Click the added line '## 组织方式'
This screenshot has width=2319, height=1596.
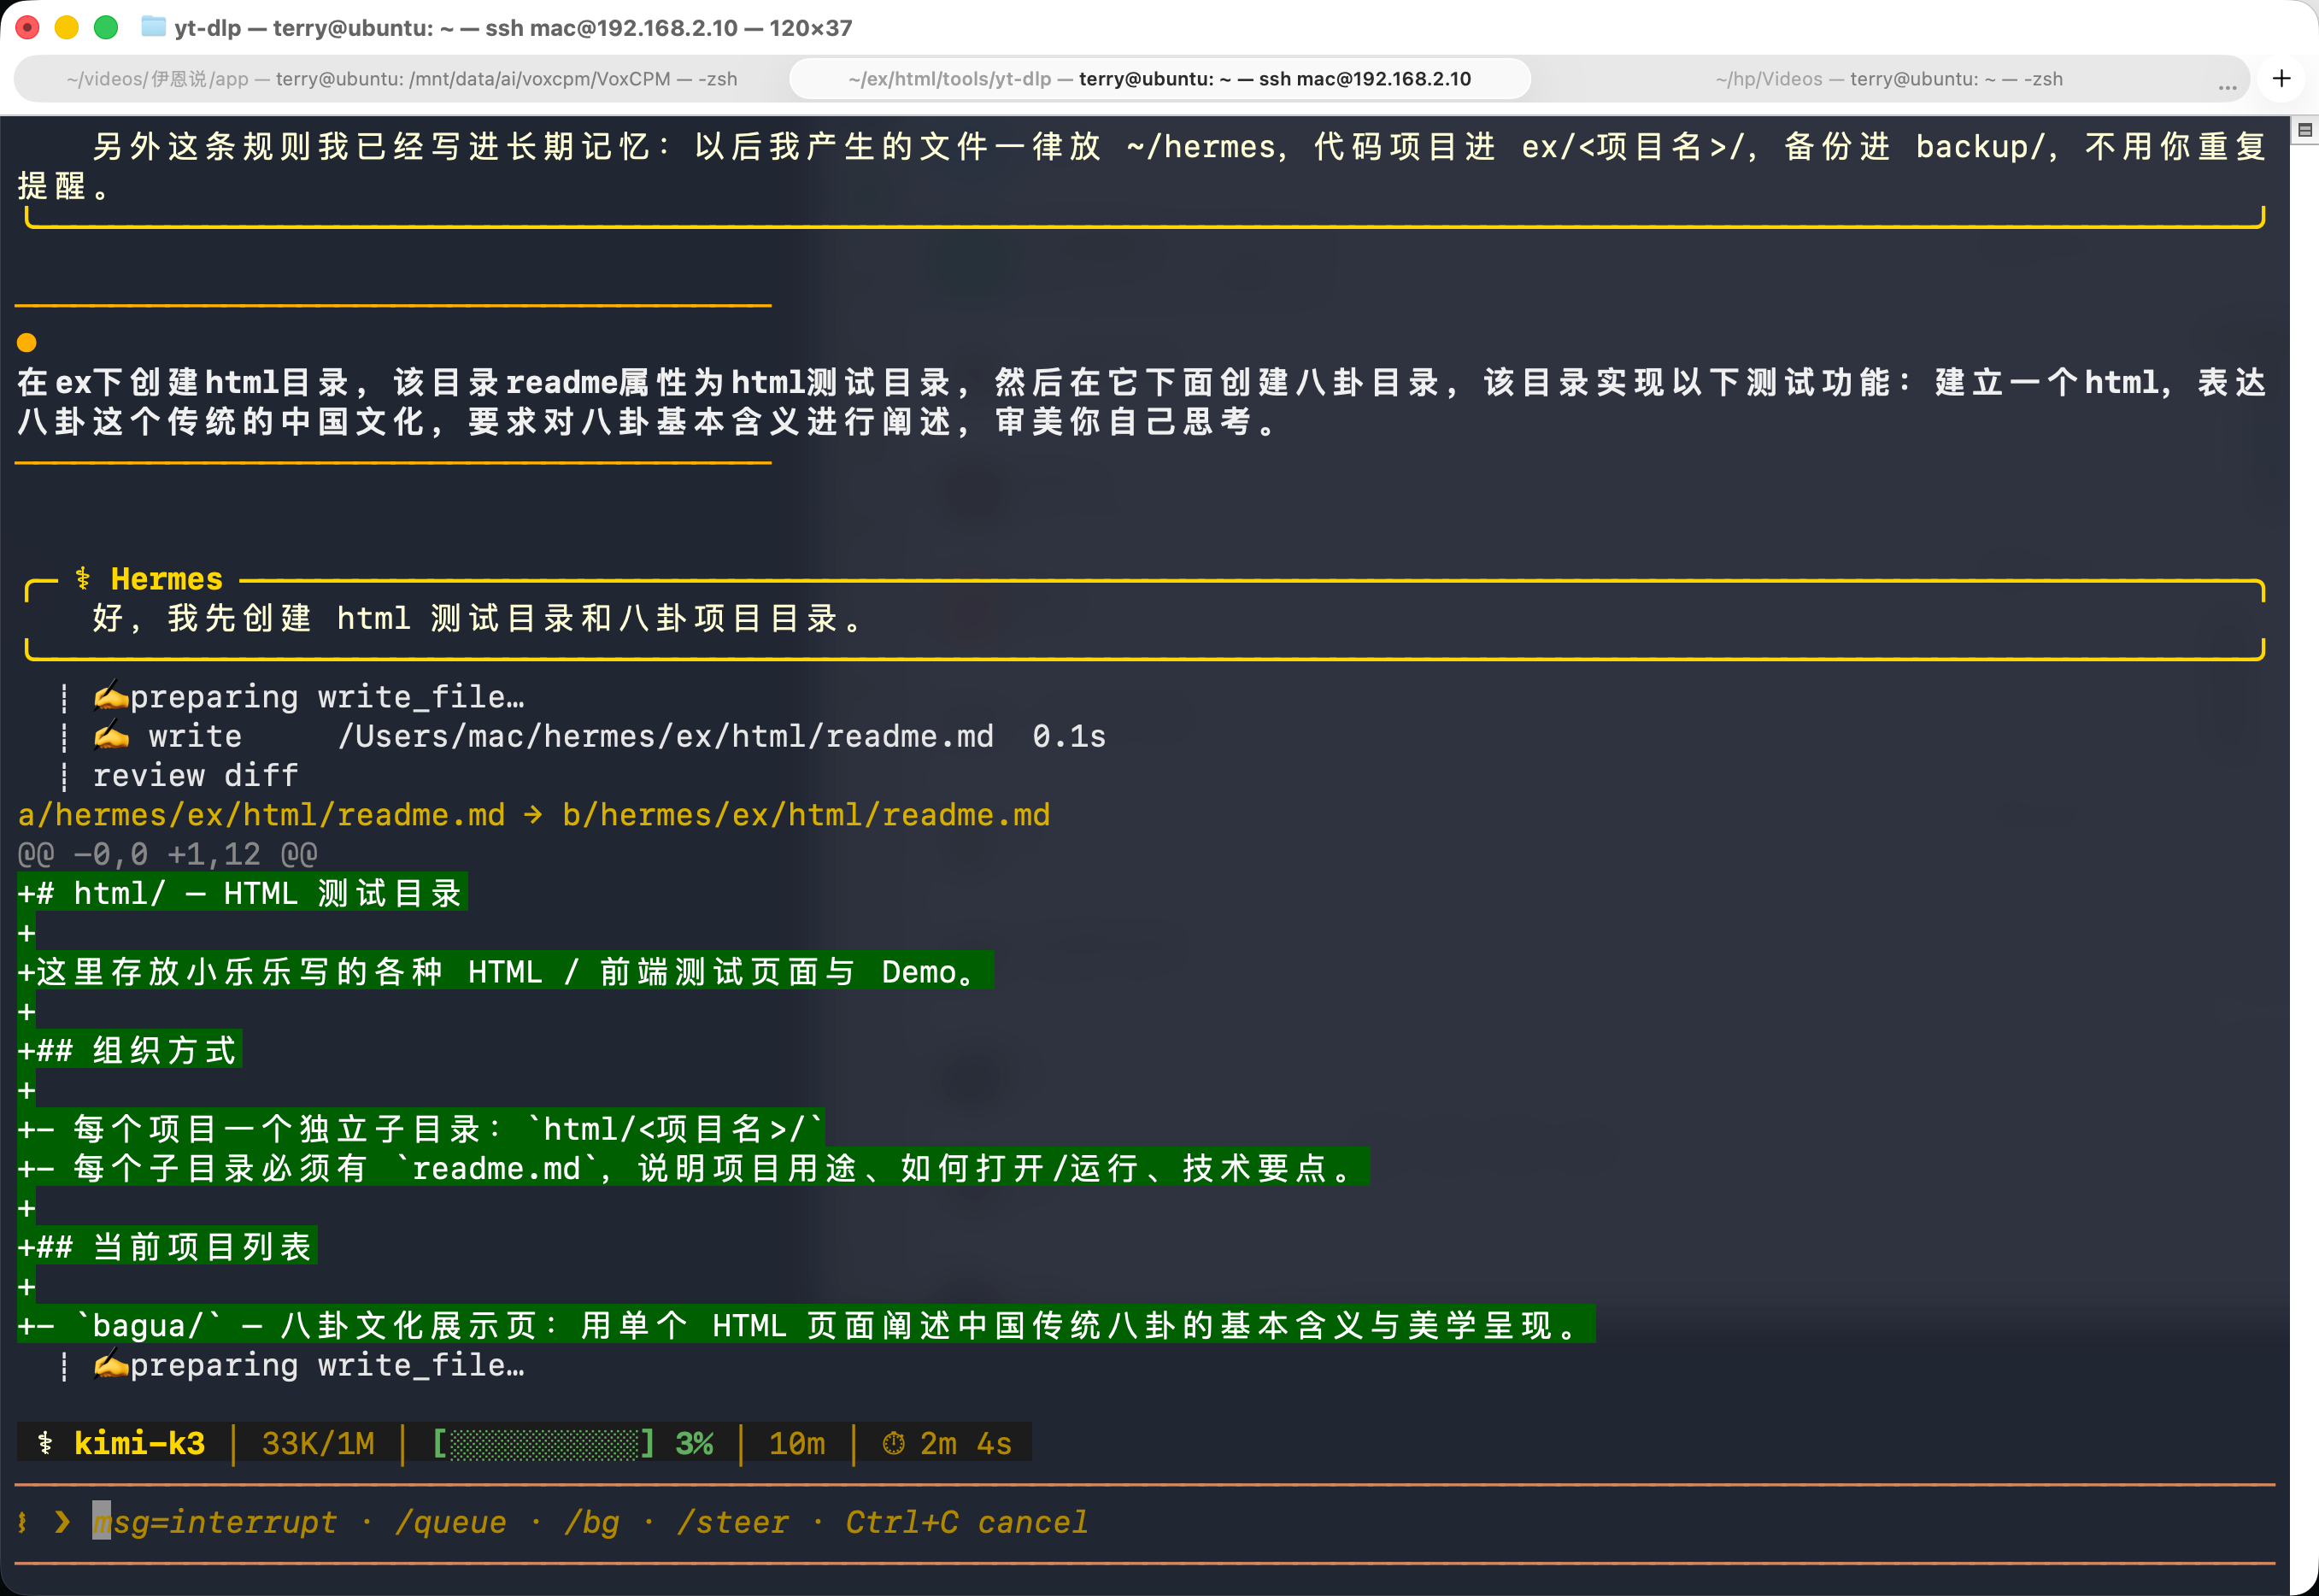[130, 1050]
